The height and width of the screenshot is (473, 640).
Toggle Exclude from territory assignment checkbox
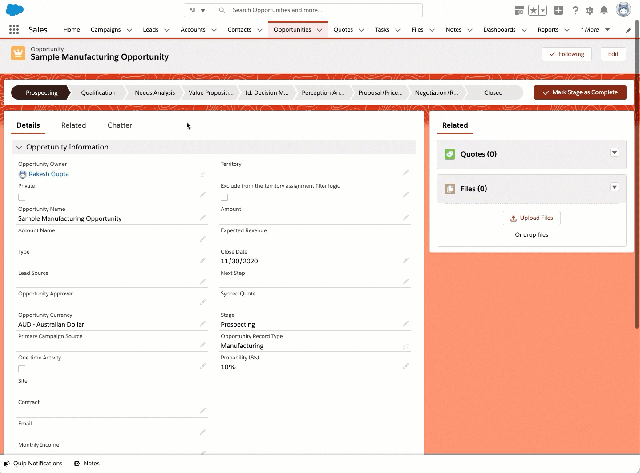tap(225, 197)
